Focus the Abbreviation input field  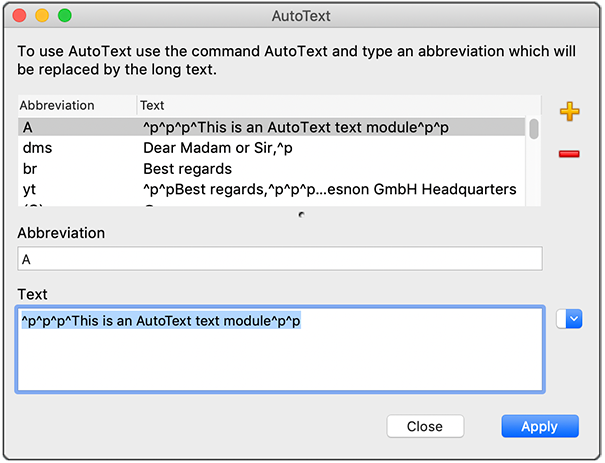coord(280,259)
